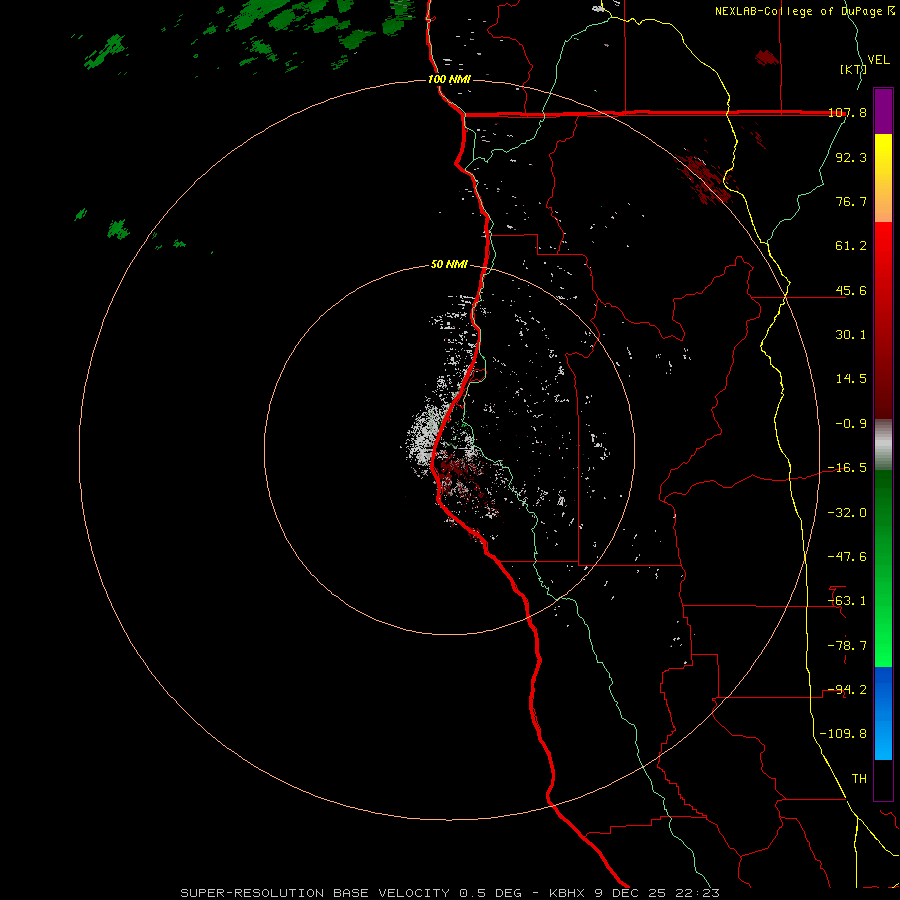Click the TH legend label
Image resolution: width=900 pixels, height=900 pixels.
(859, 779)
